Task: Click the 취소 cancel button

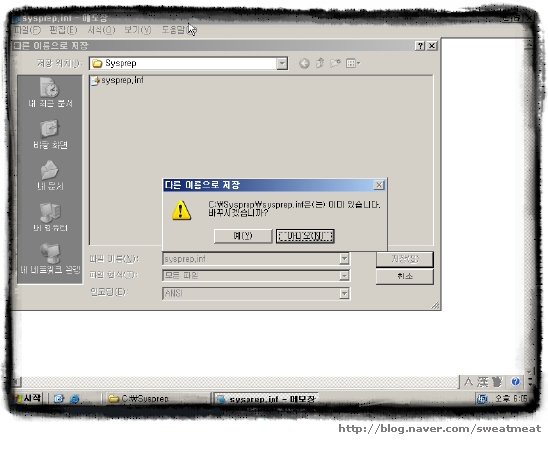Action: 405,276
